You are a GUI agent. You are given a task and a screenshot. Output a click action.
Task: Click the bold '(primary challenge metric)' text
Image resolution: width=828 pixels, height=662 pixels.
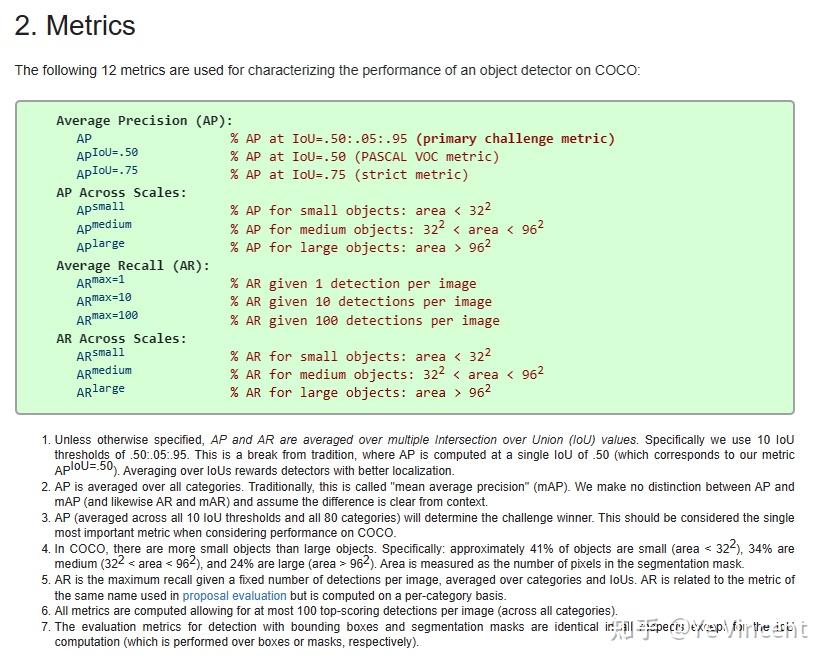(515, 139)
